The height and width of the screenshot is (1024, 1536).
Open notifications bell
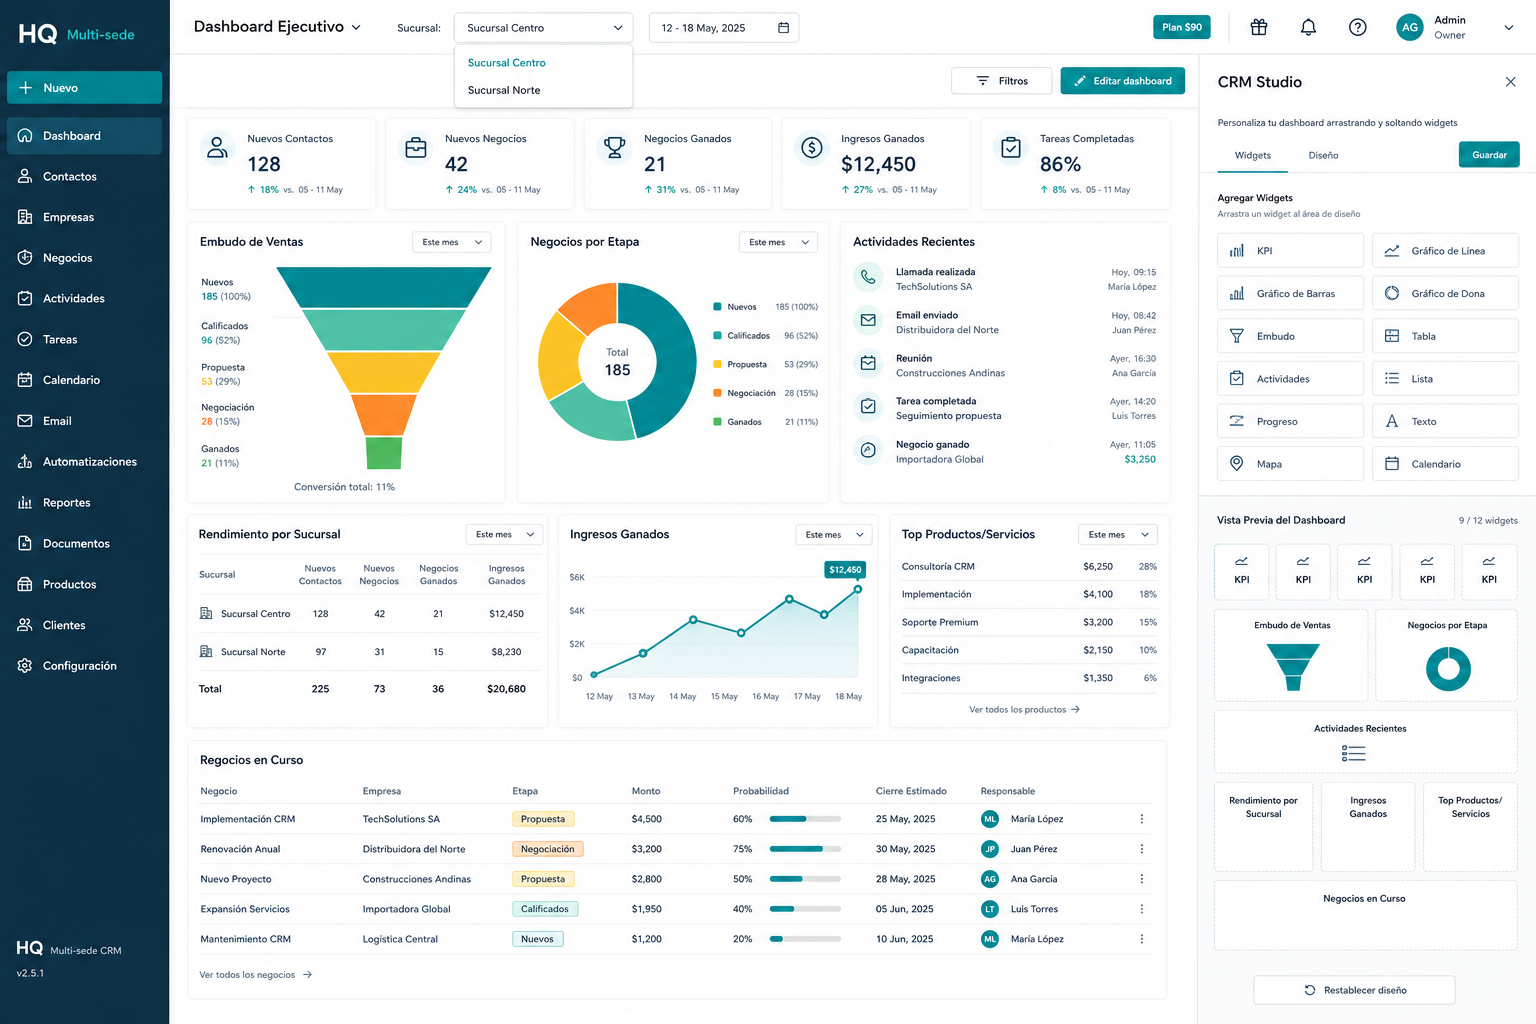coord(1308,27)
